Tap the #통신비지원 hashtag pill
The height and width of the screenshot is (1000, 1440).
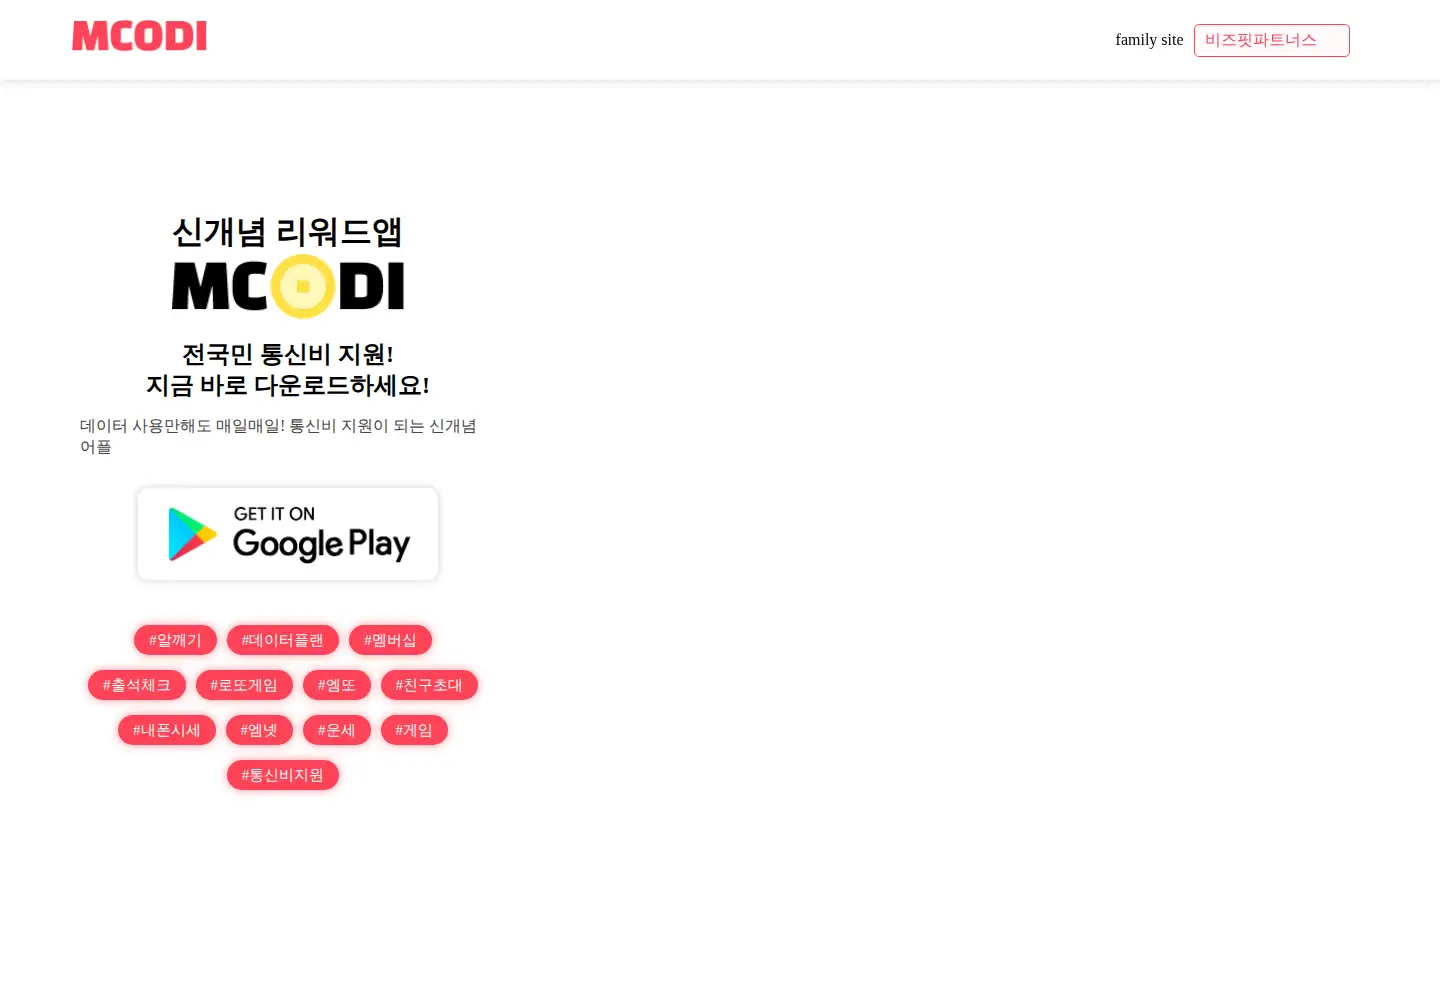(283, 775)
